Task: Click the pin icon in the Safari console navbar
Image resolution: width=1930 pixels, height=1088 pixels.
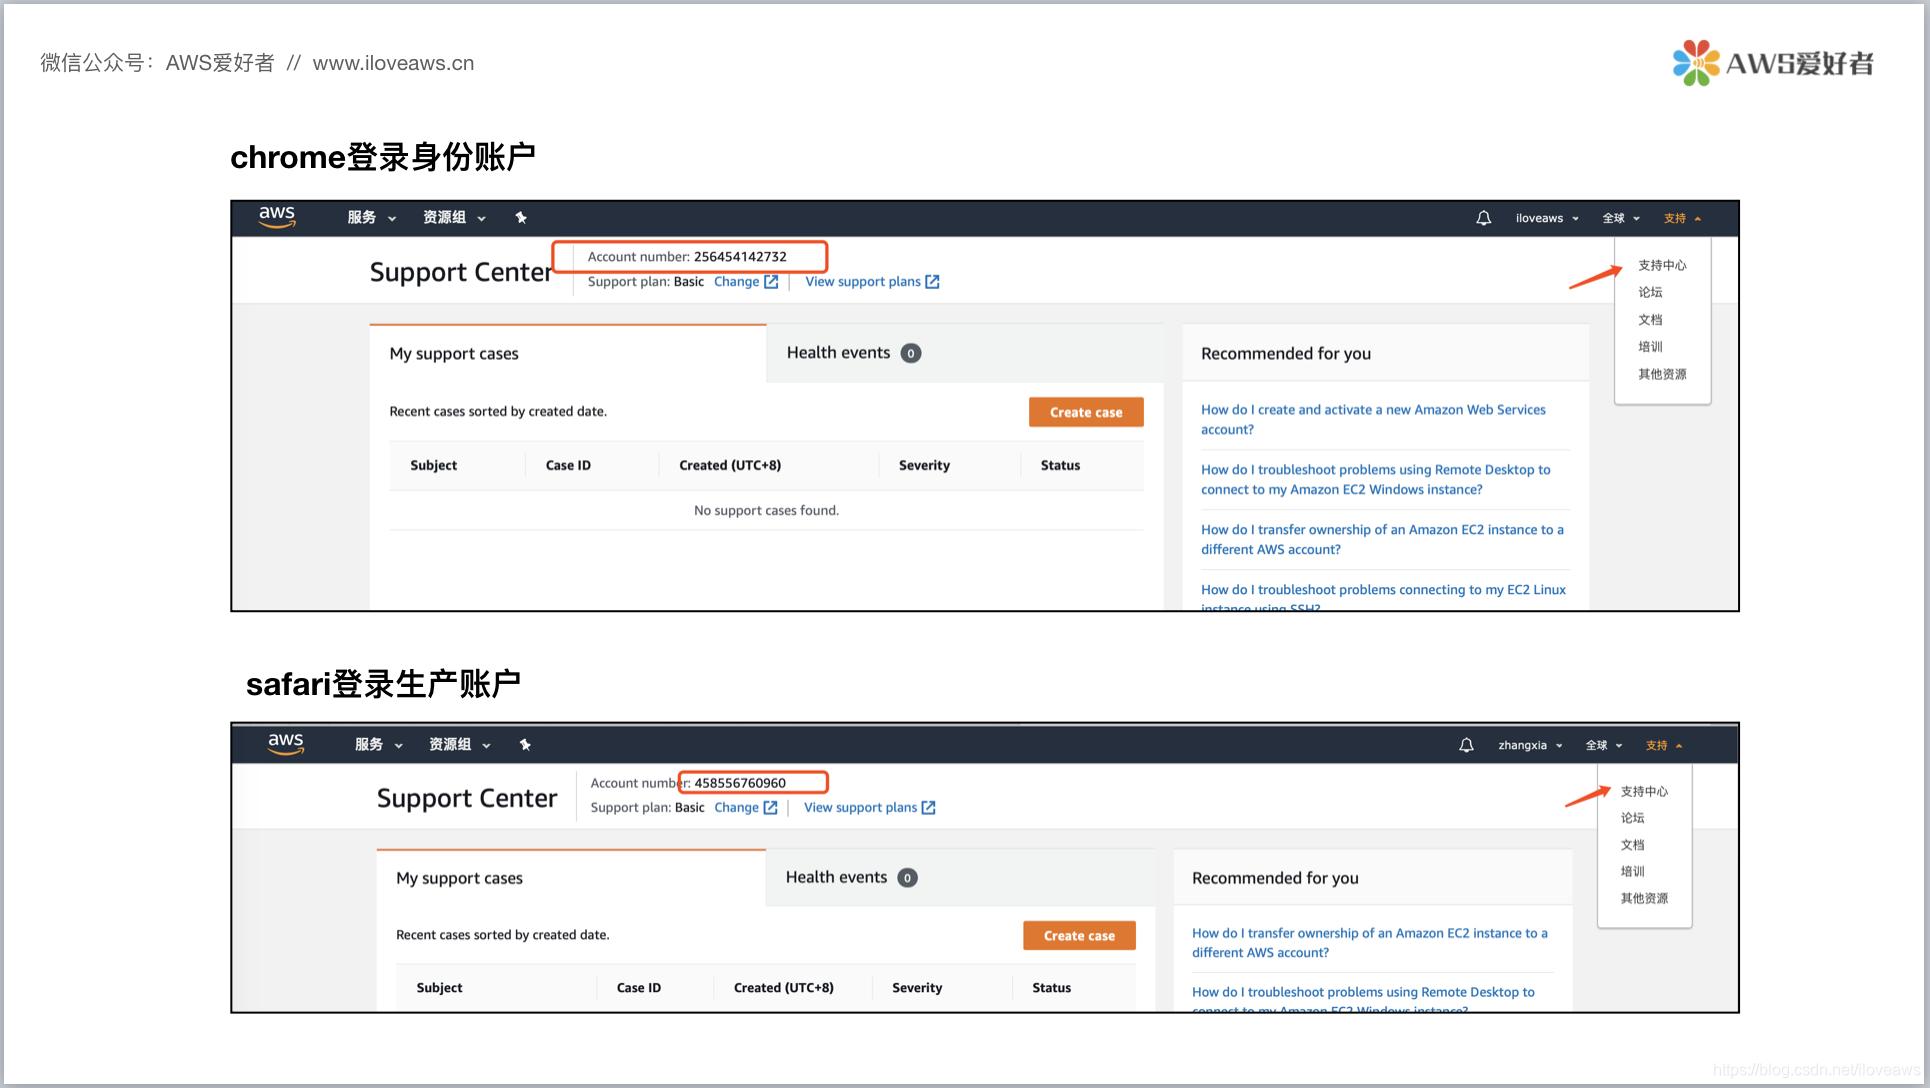Action: point(525,745)
